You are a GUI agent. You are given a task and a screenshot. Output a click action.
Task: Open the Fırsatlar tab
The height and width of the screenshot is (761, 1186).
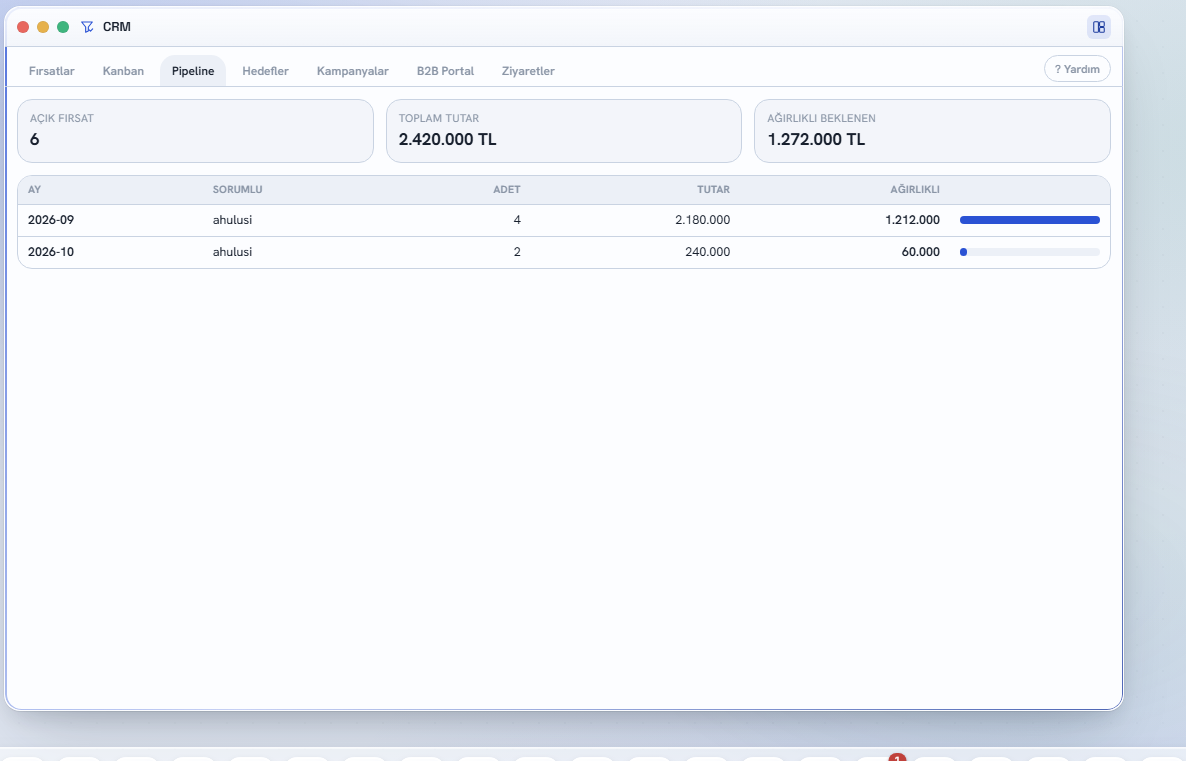(51, 71)
